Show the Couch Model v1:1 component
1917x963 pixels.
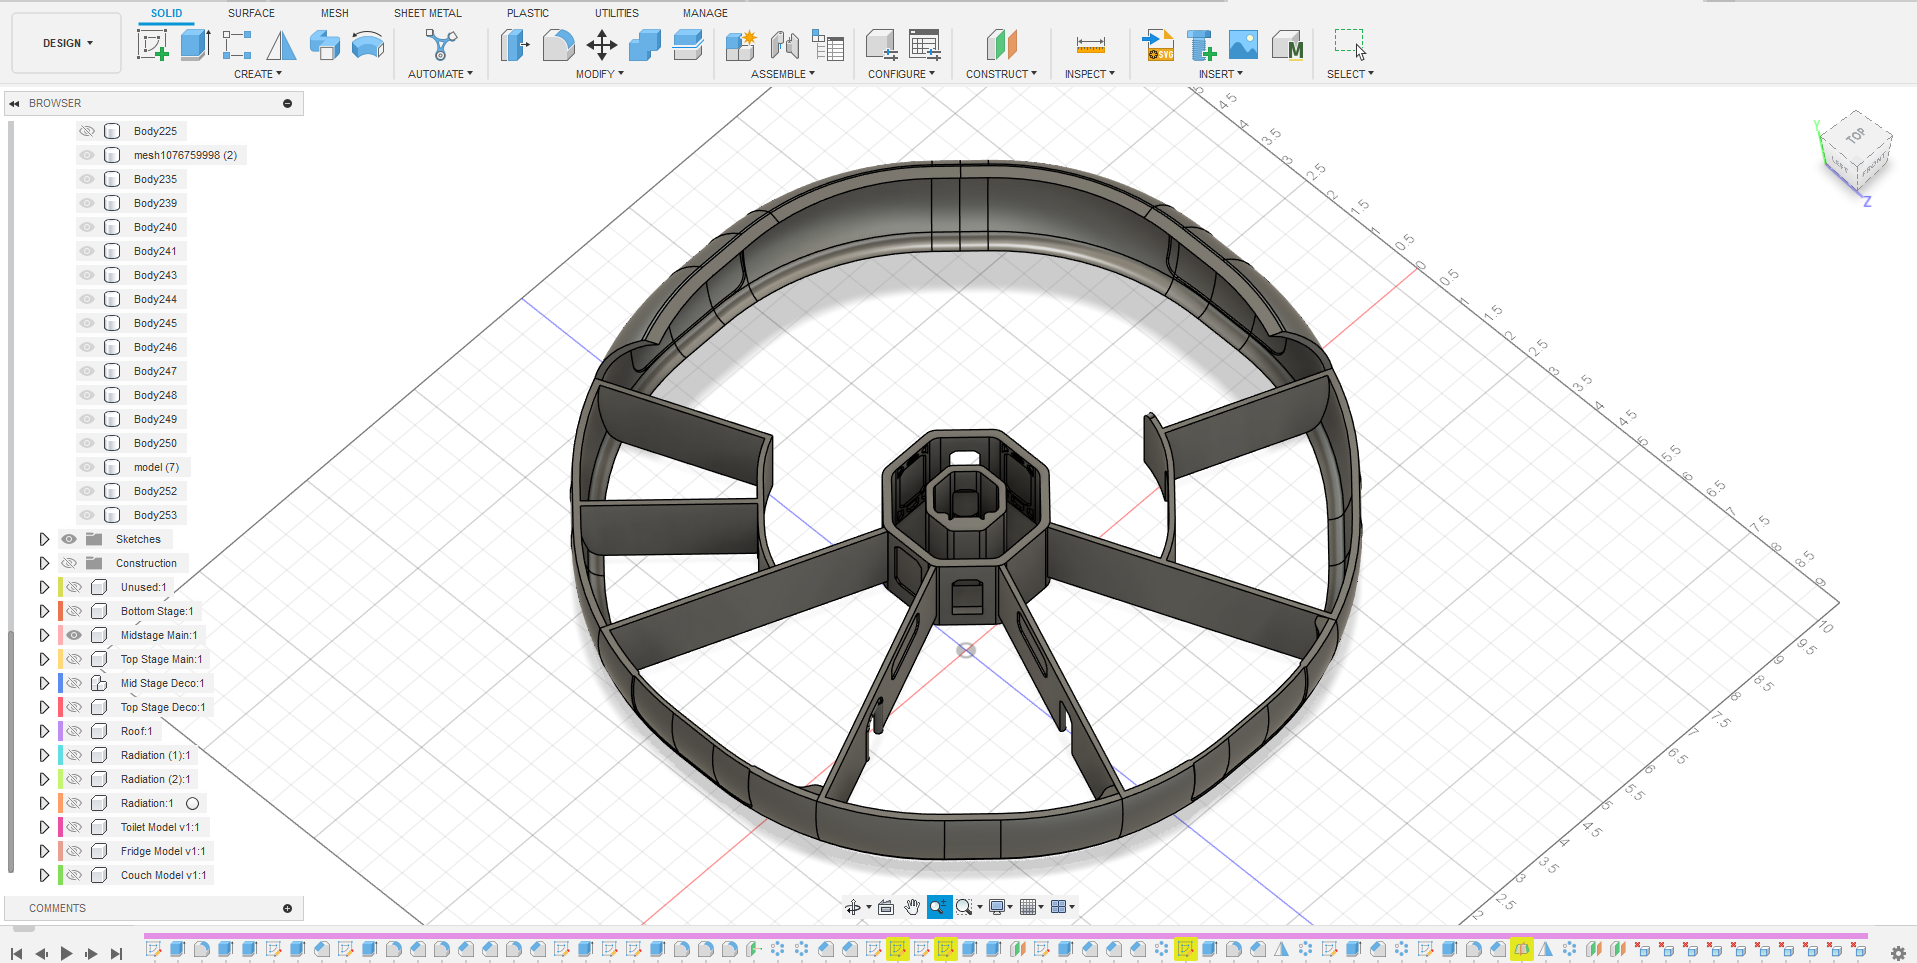tap(74, 875)
